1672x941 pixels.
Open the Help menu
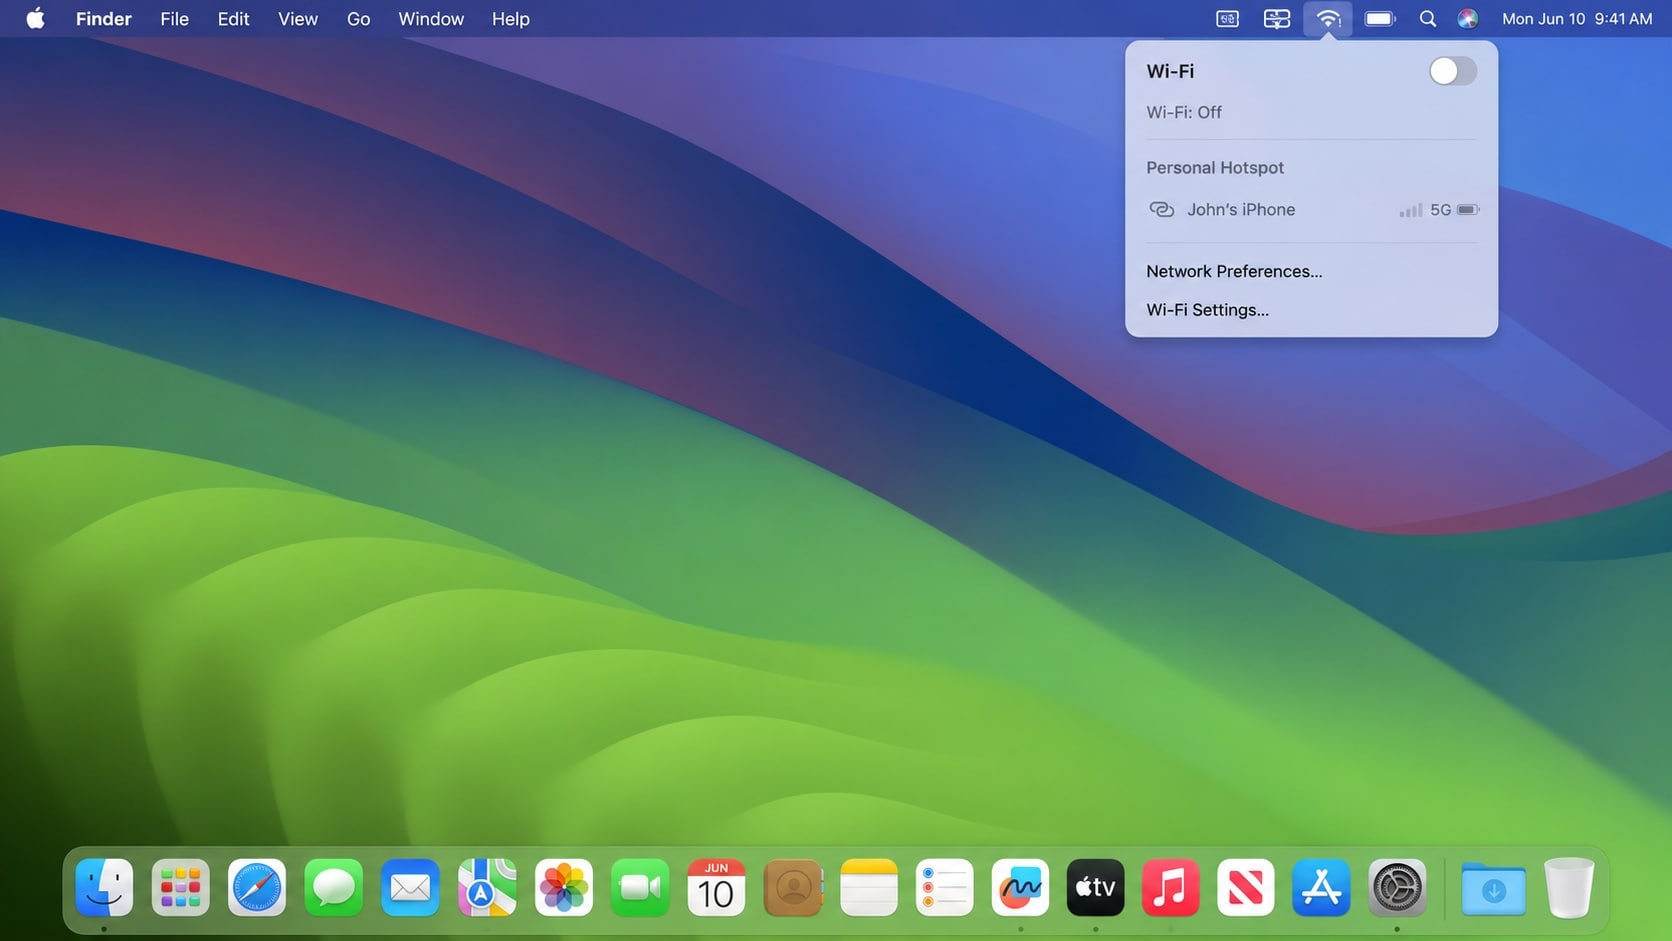(510, 19)
